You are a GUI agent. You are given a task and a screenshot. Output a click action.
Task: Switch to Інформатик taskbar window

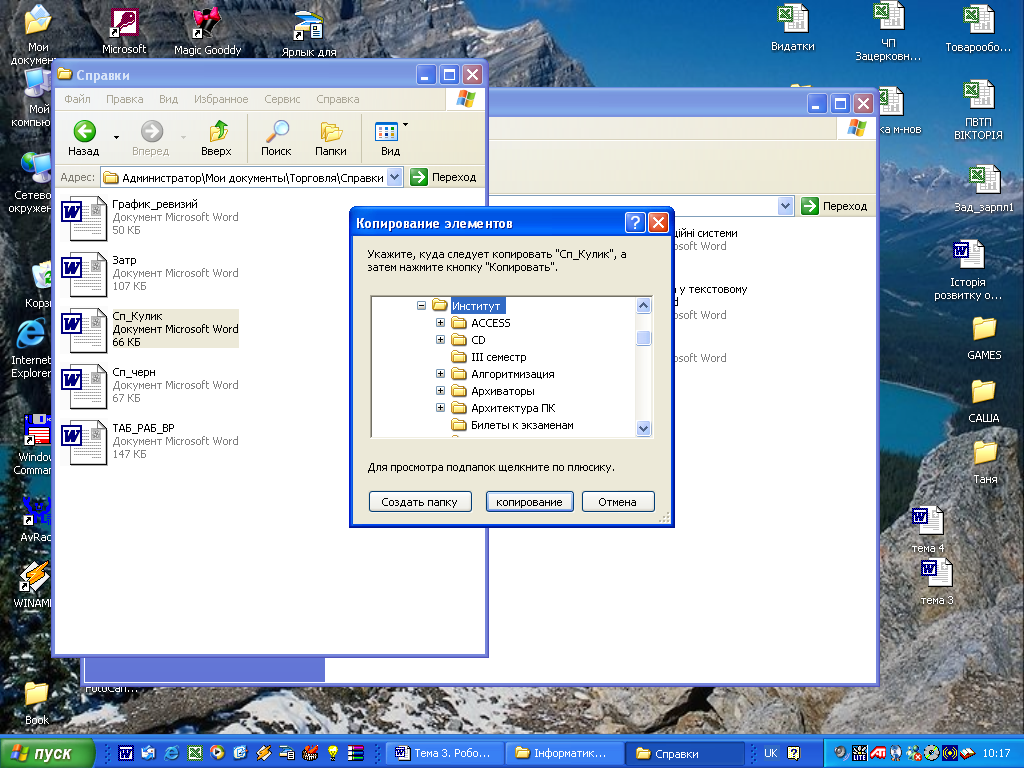point(564,753)
